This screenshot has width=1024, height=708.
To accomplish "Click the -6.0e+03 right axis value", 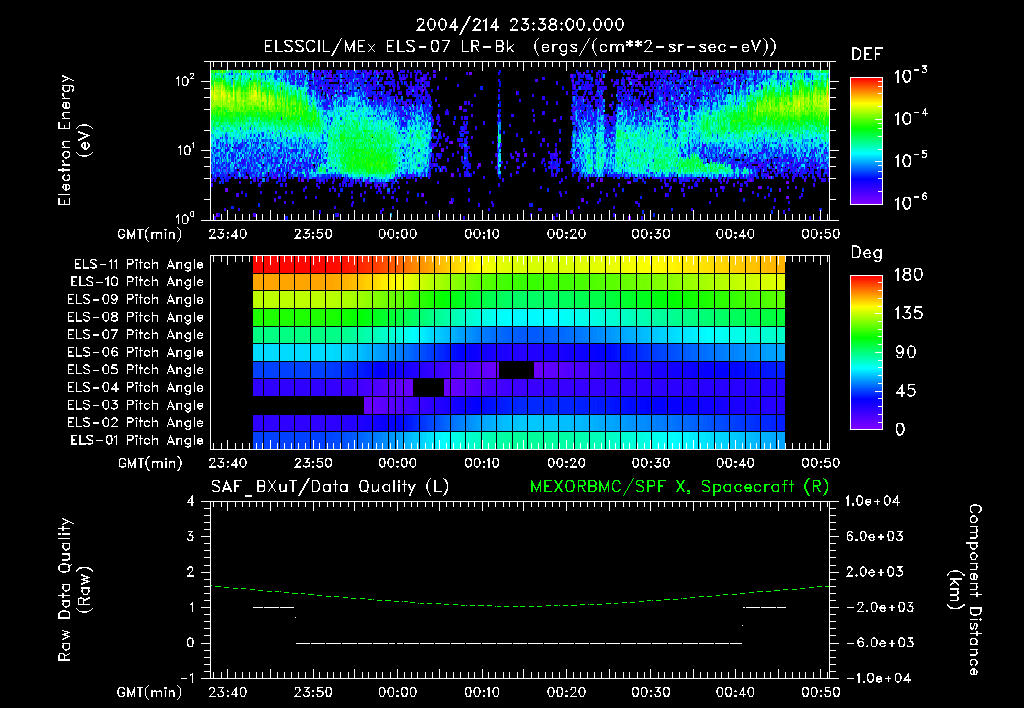I will point(875,643).
